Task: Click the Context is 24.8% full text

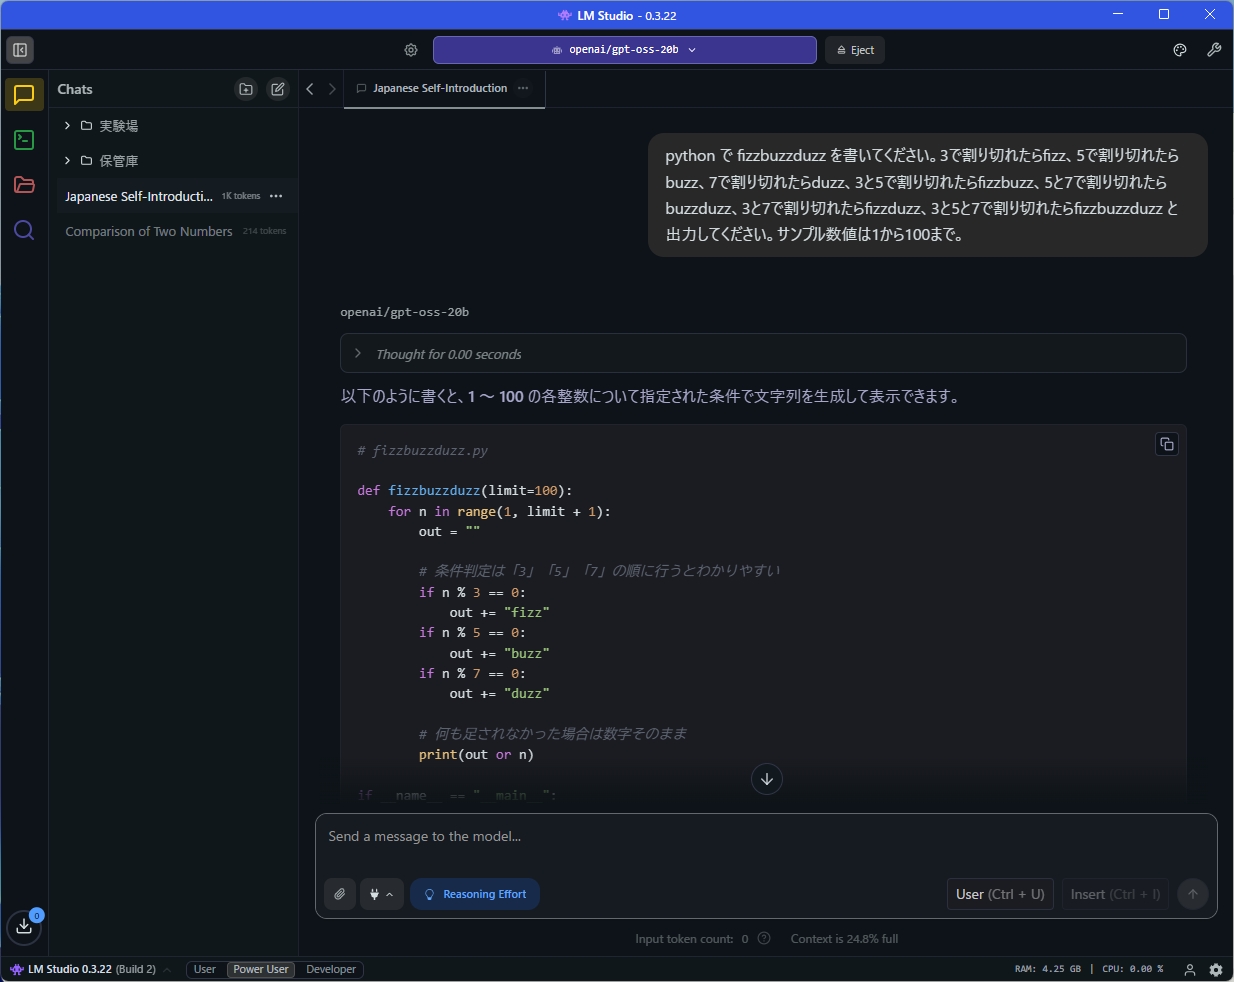Action: pyautogui.click(x=844, y=939)
